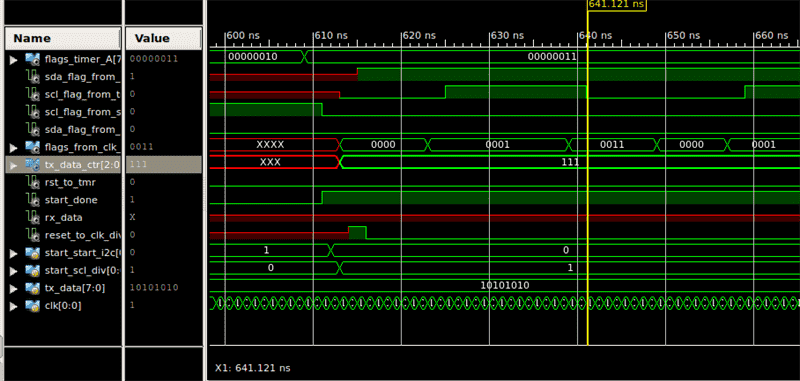Expand the start_scl_div bus
Viewport: 800px width, 381px height.
click(x=14, y=270)
